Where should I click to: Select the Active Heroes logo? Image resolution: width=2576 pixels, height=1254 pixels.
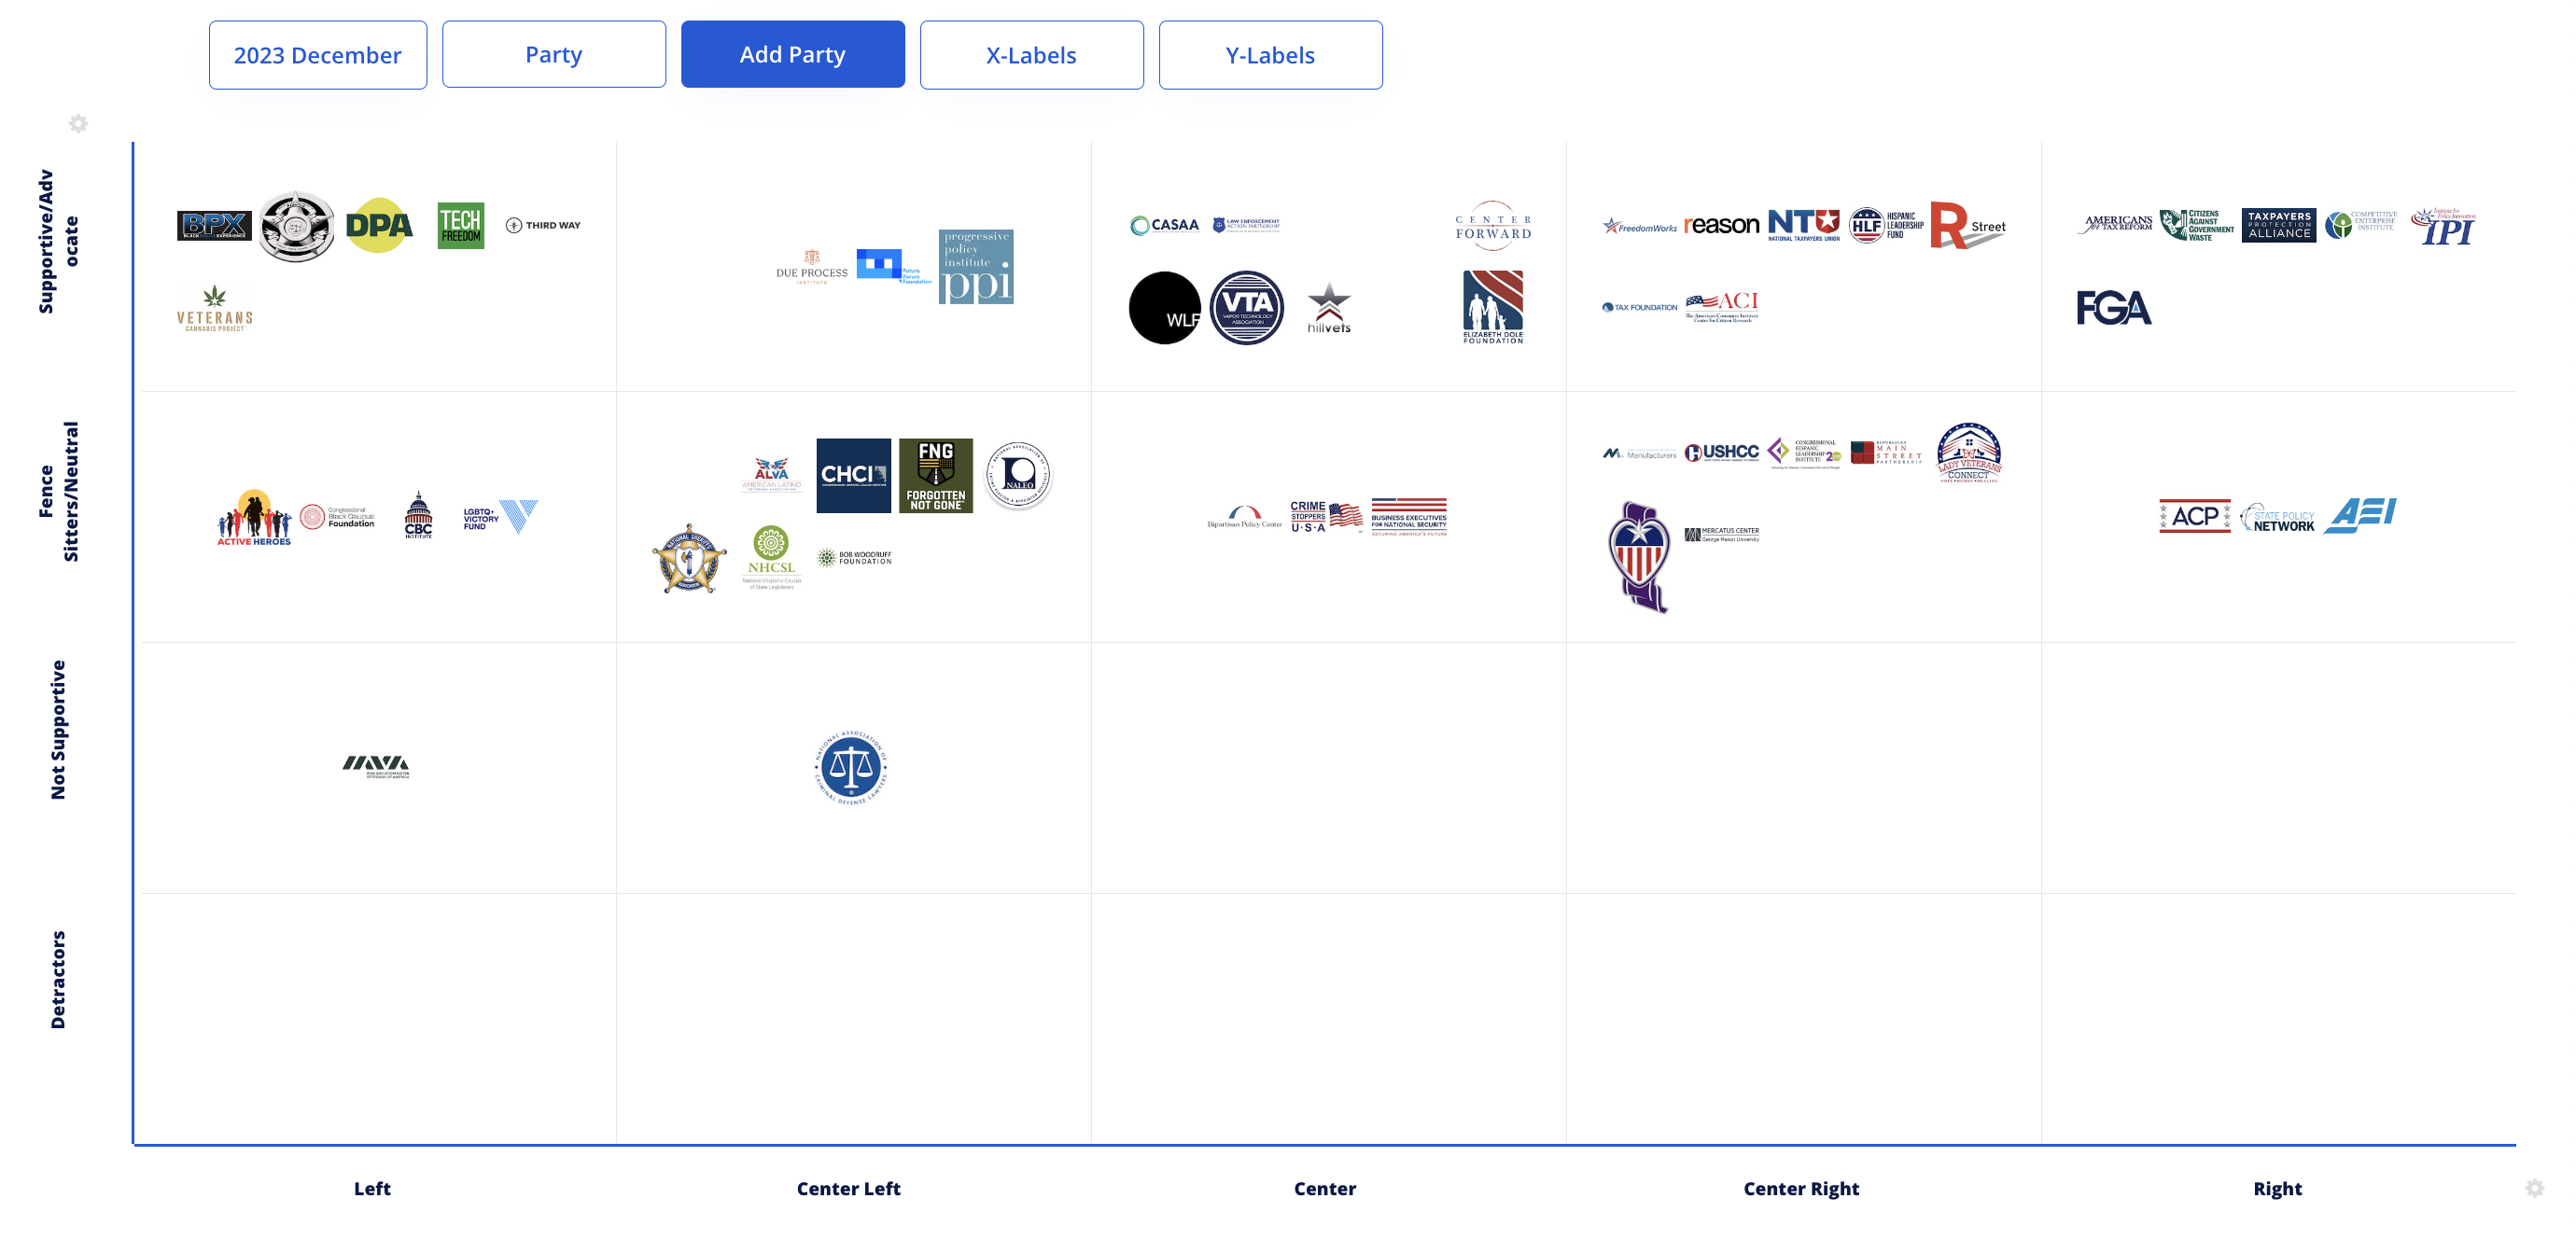[254, 517]
